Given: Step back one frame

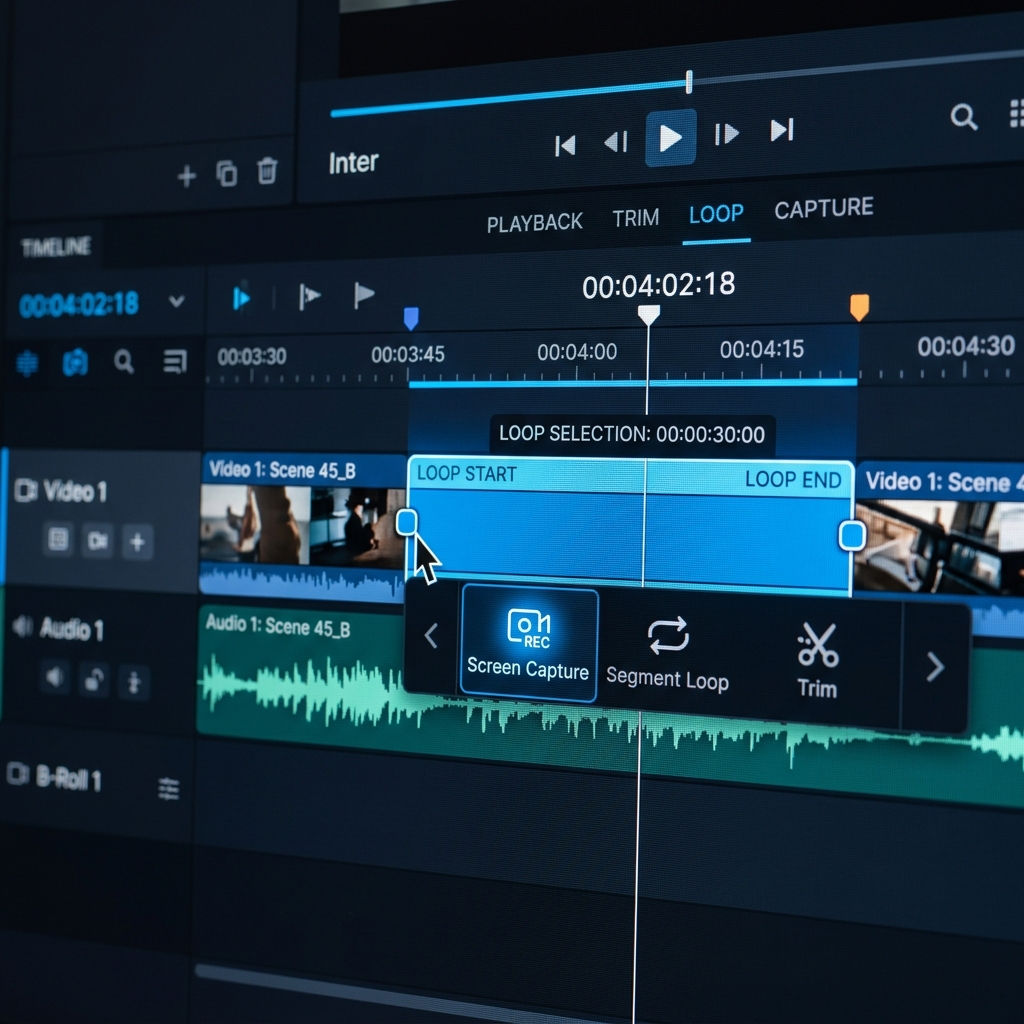Looking at the screenshot, I should 616,141.
